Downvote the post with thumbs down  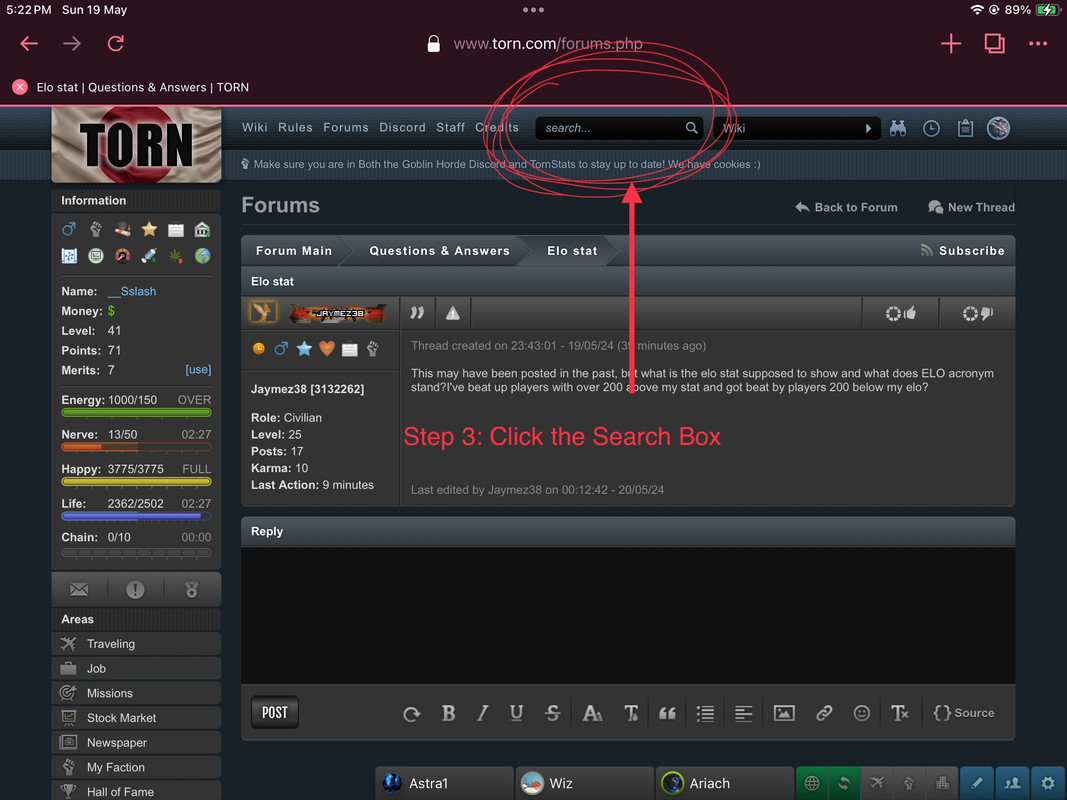(x=977, y=313)
